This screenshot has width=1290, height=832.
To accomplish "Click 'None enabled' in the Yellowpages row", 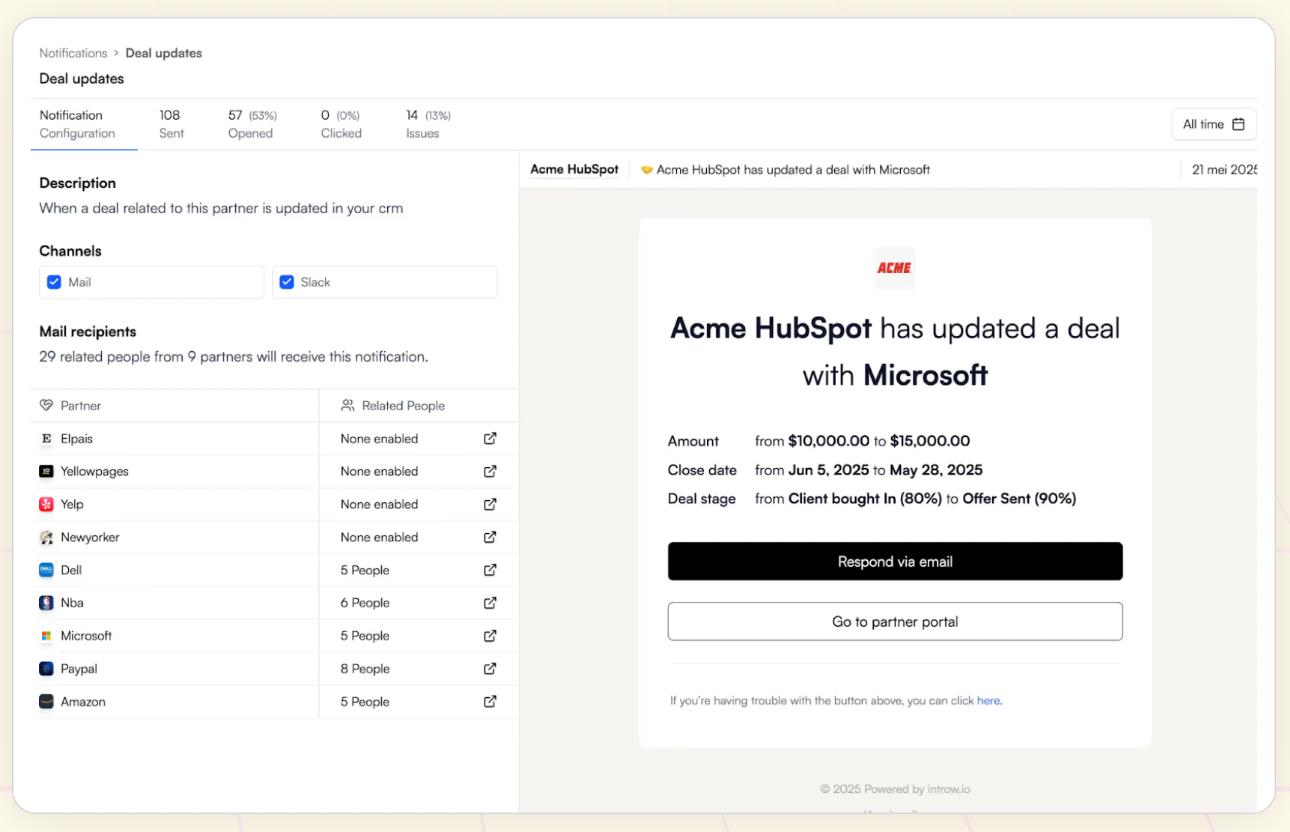I will (379, 472).
